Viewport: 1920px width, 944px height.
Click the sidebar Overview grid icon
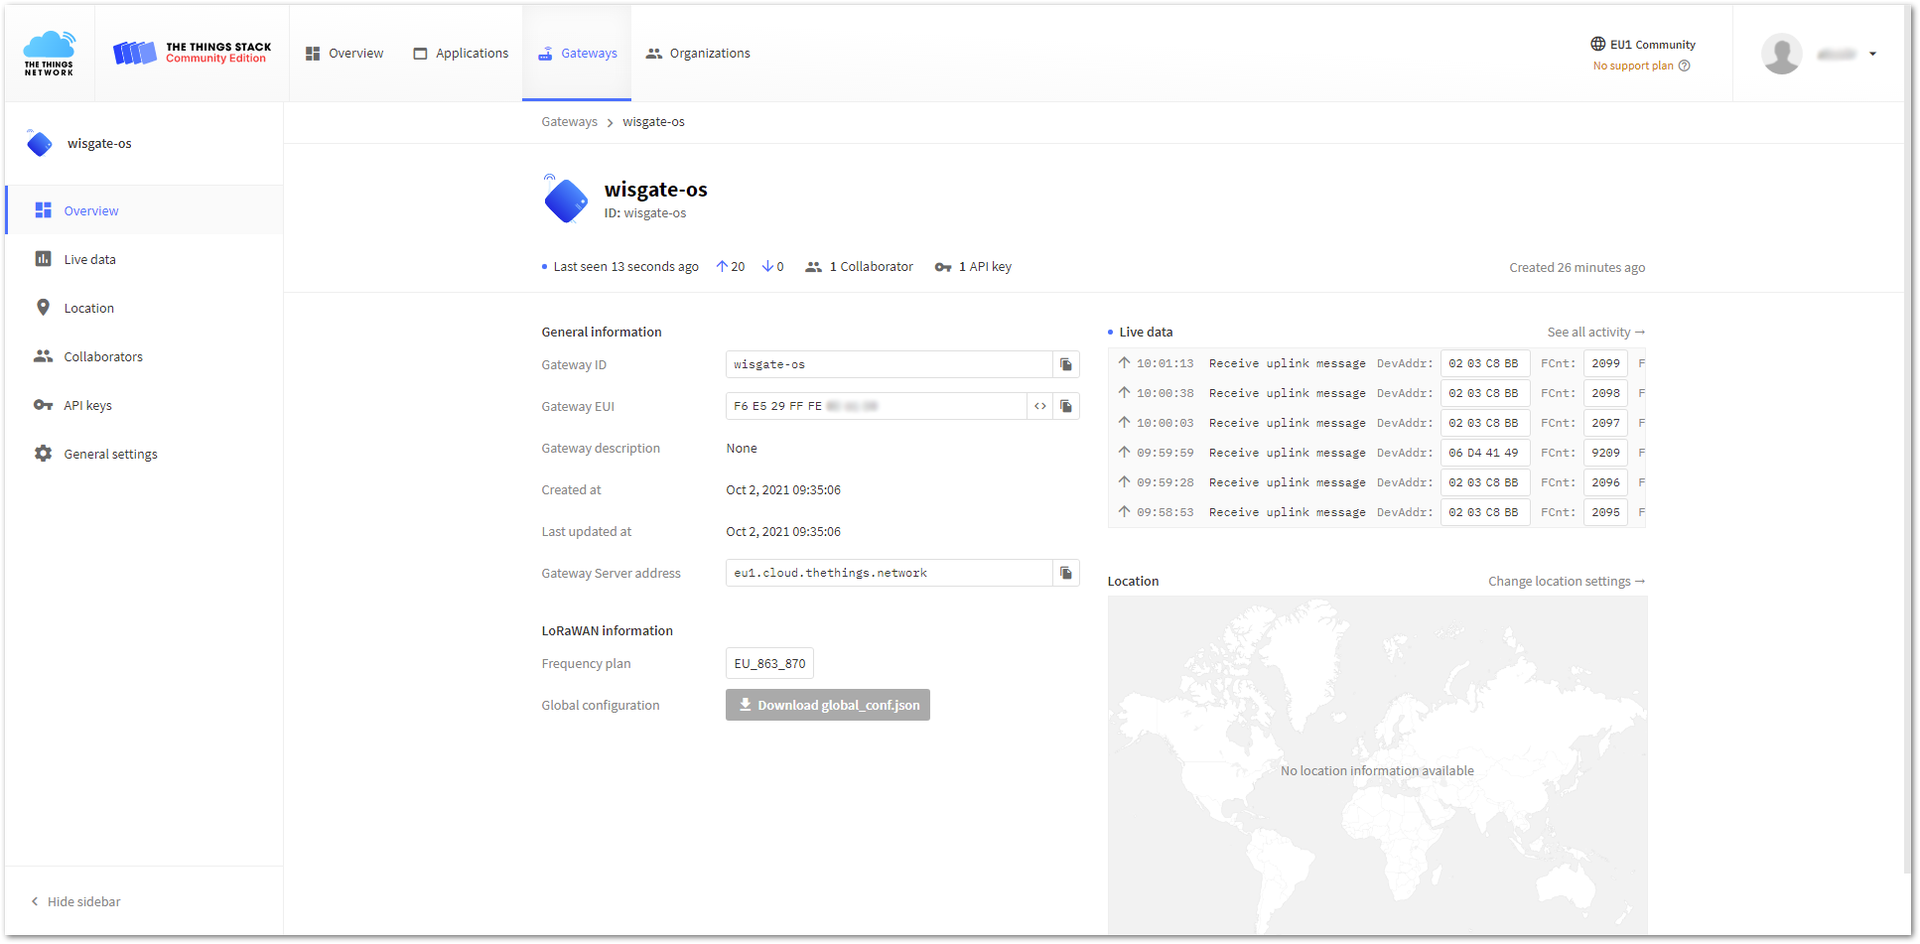click(x=43, y=210)
